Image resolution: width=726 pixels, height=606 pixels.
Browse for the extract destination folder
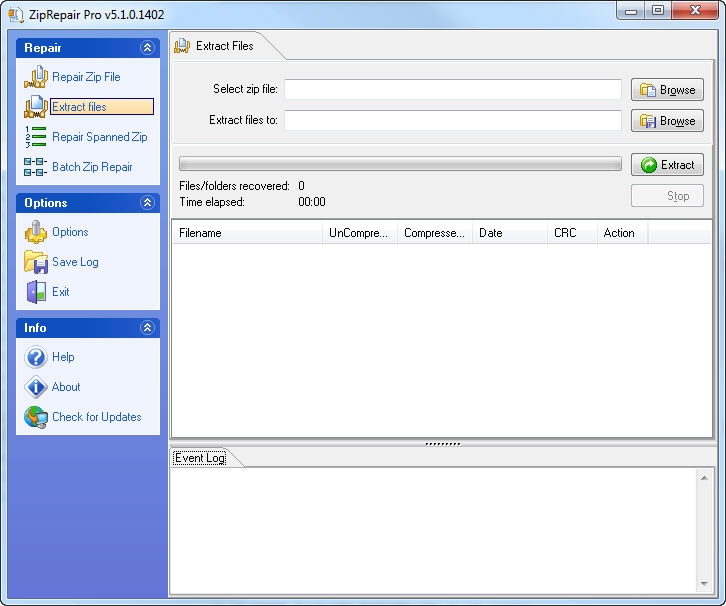pyautogui.click(x=667, y=121)
